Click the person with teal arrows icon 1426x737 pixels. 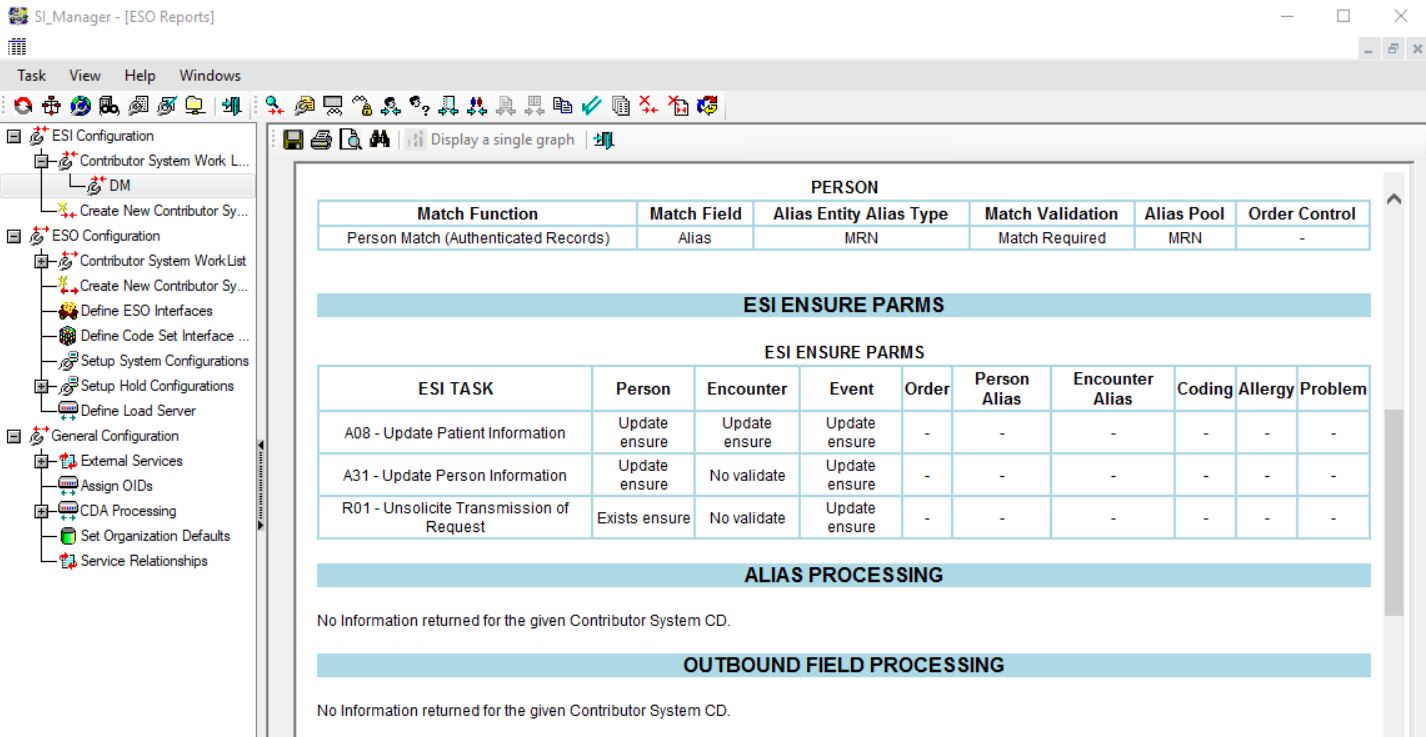click(391, 105)
